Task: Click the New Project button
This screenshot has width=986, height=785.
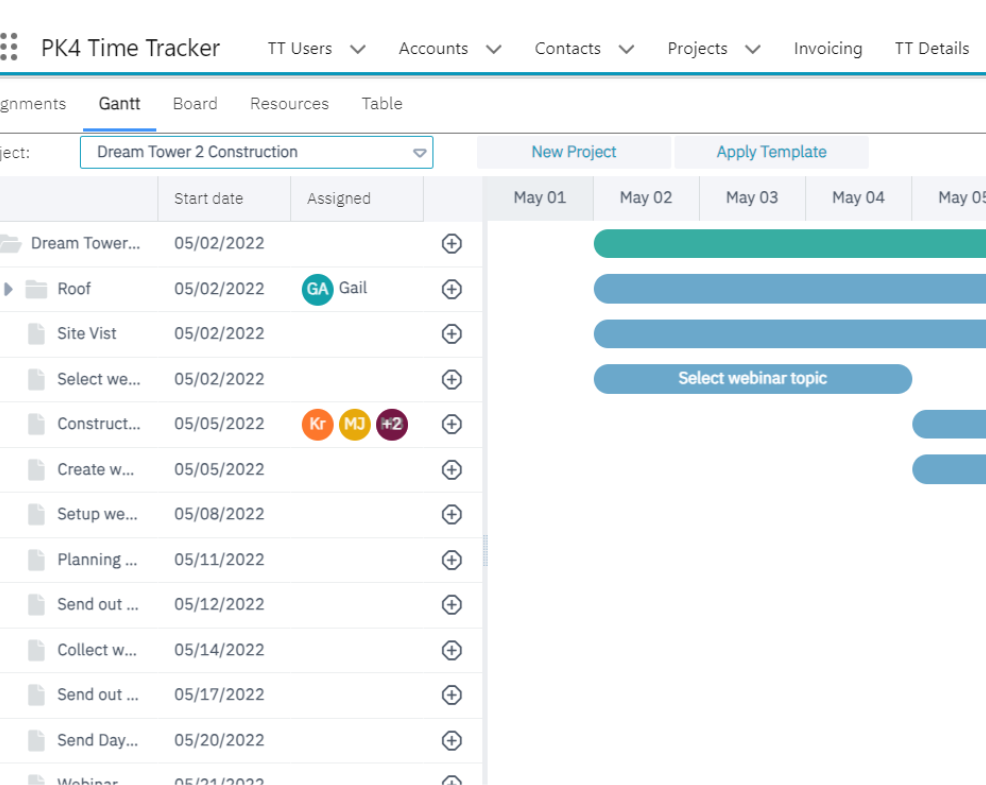Action: point(573,152)
